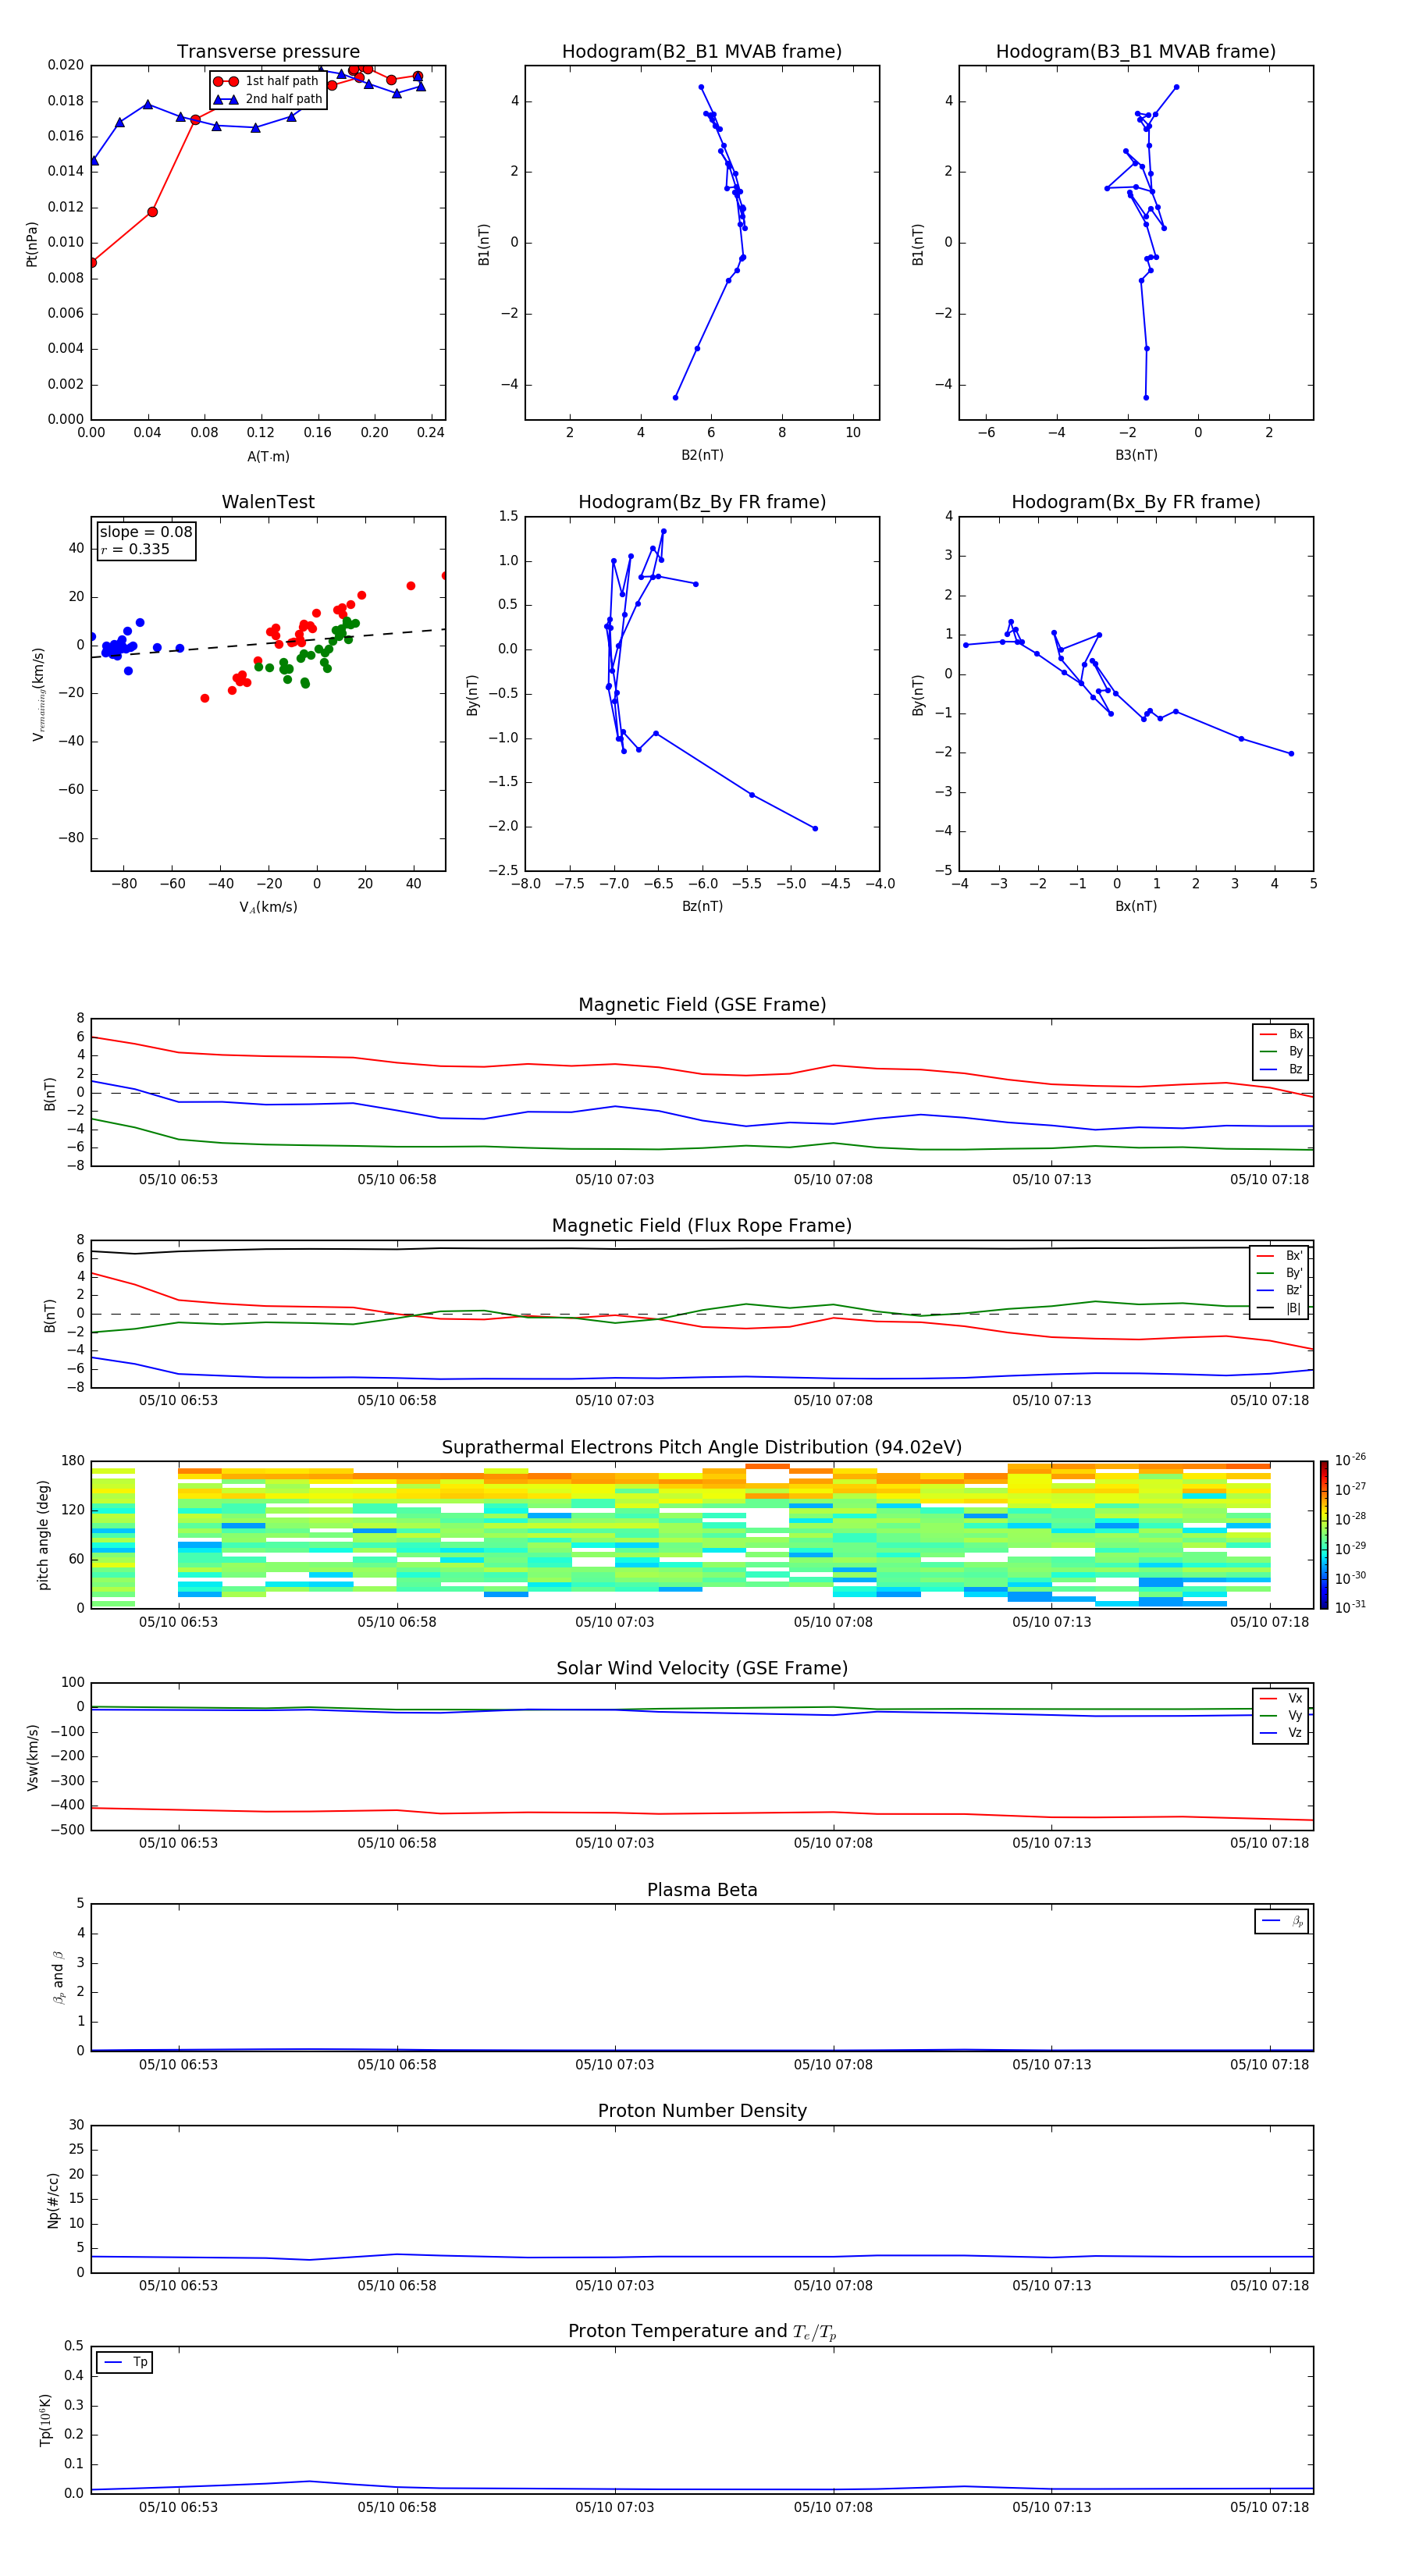Click the 'Bx(nT)' x-axis label
This screenshot has height=2576, width=1405.
point(1136,906)
